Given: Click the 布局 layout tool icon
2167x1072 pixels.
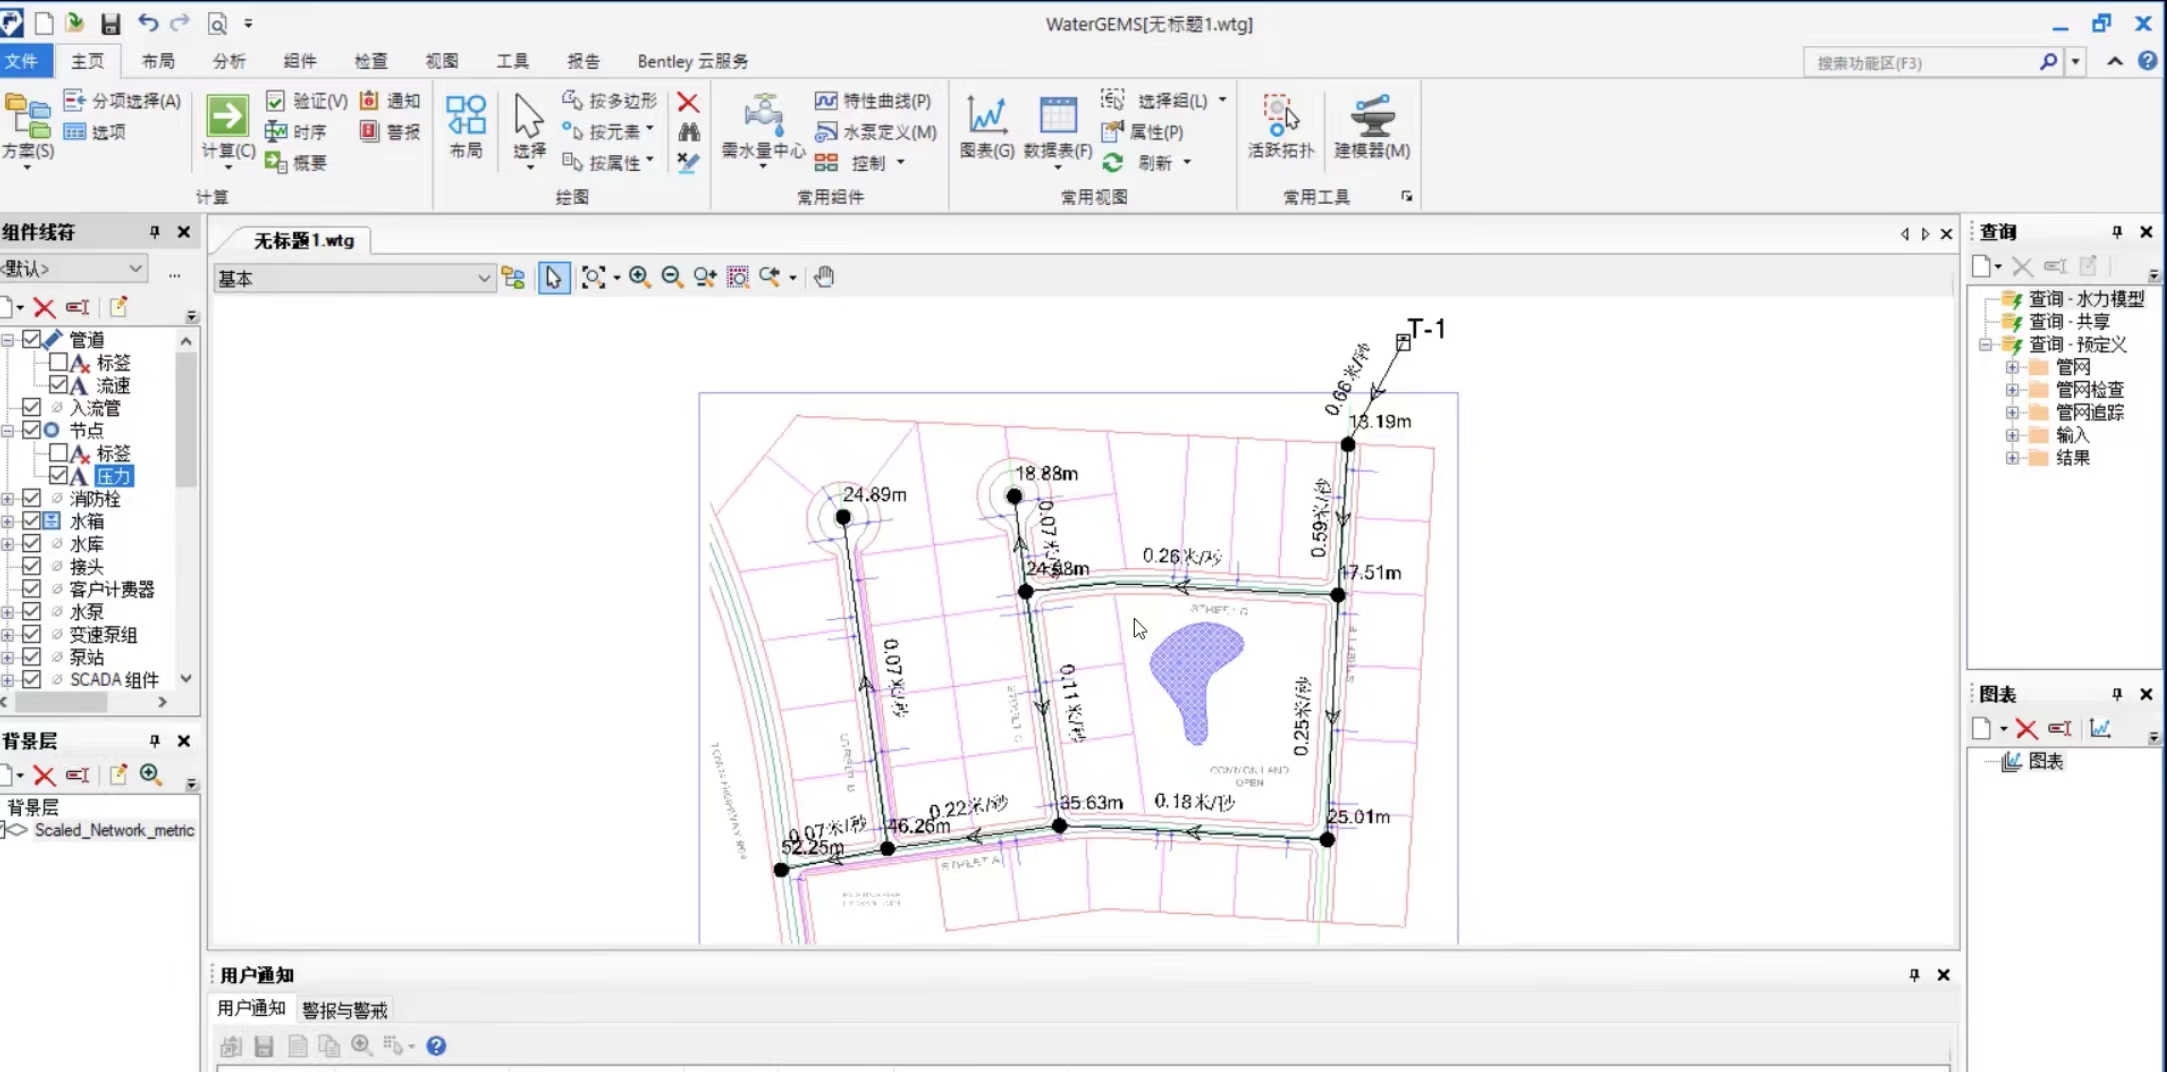Looking at the screenshot, I should [x=466, y=115].
